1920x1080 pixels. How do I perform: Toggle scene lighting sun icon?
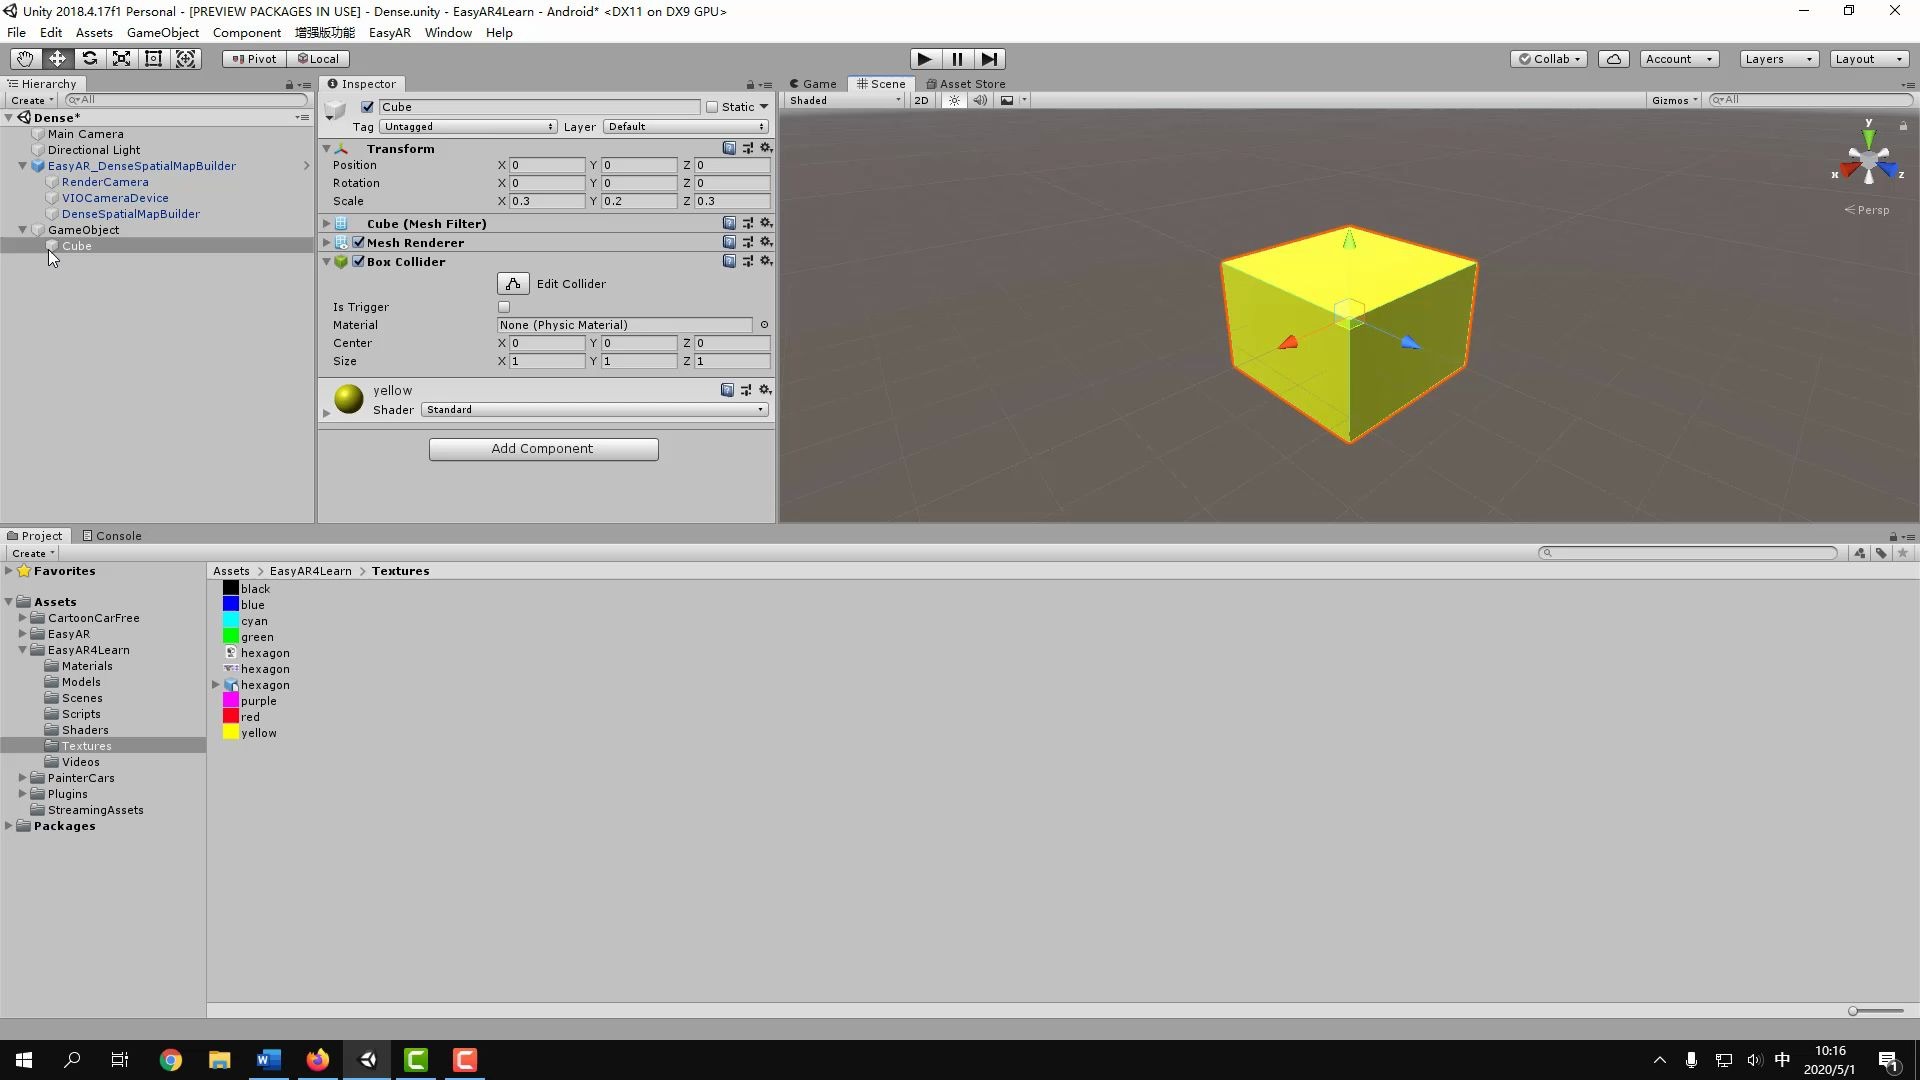954,100
